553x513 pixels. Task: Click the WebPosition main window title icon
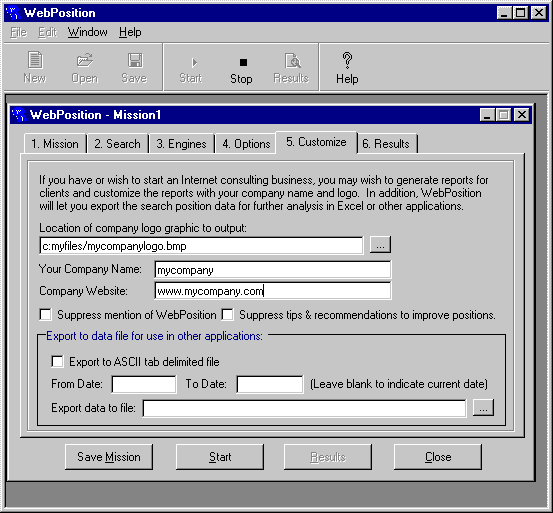tap(13, 13)
